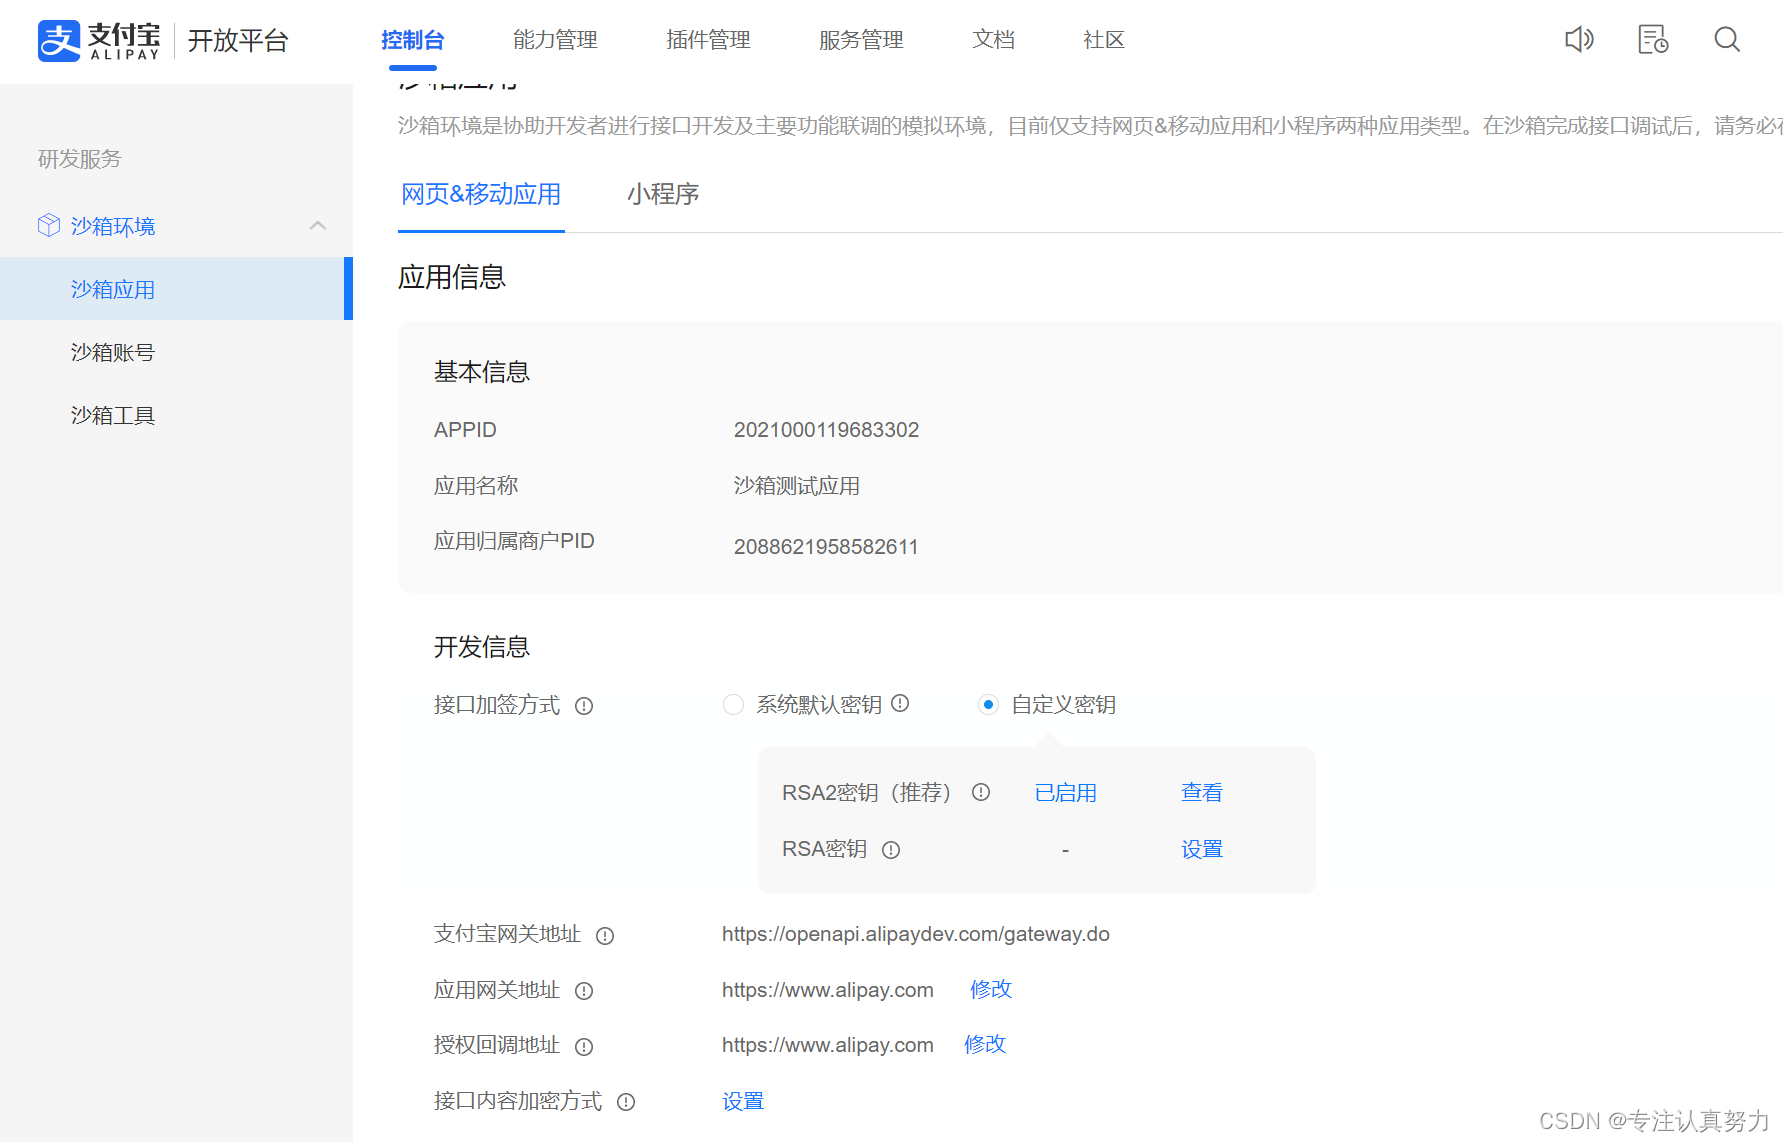The width and height of the screenshot is (1783, 1142).
Task: Open the 社区 top menu
Action: (x=1104, y=40)
